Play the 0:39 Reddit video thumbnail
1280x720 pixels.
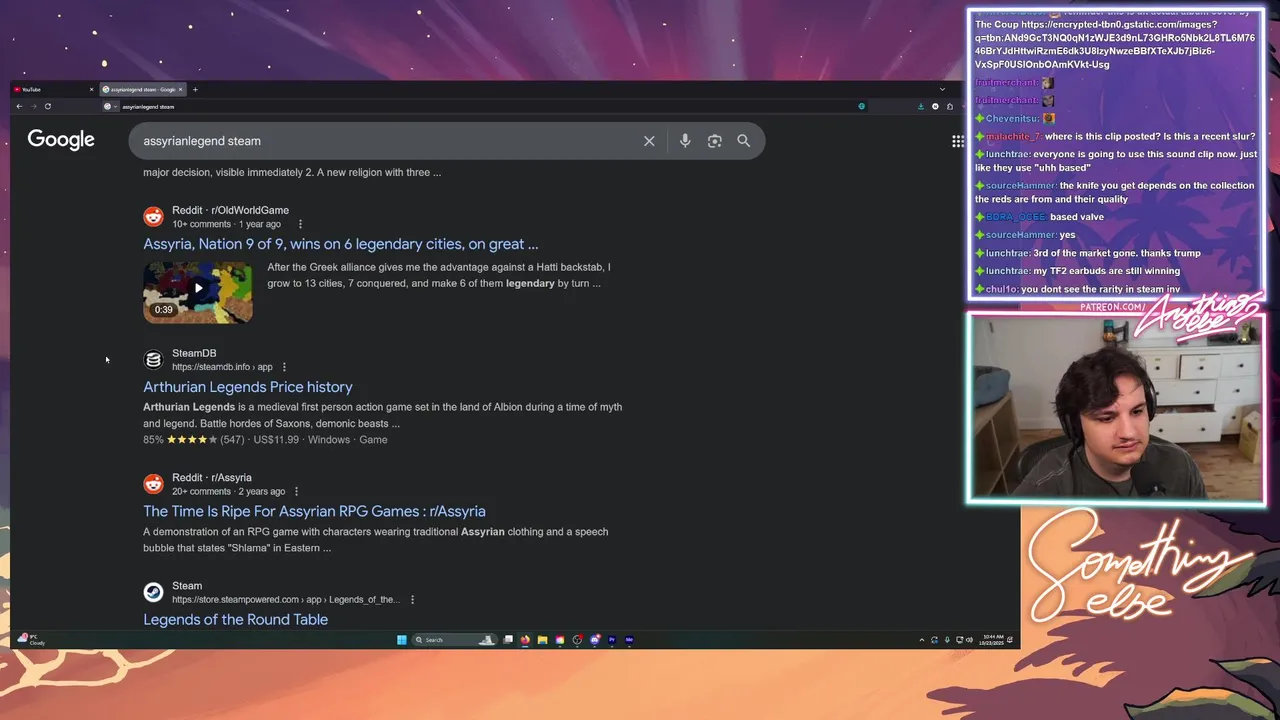click(x=198, y=291)
